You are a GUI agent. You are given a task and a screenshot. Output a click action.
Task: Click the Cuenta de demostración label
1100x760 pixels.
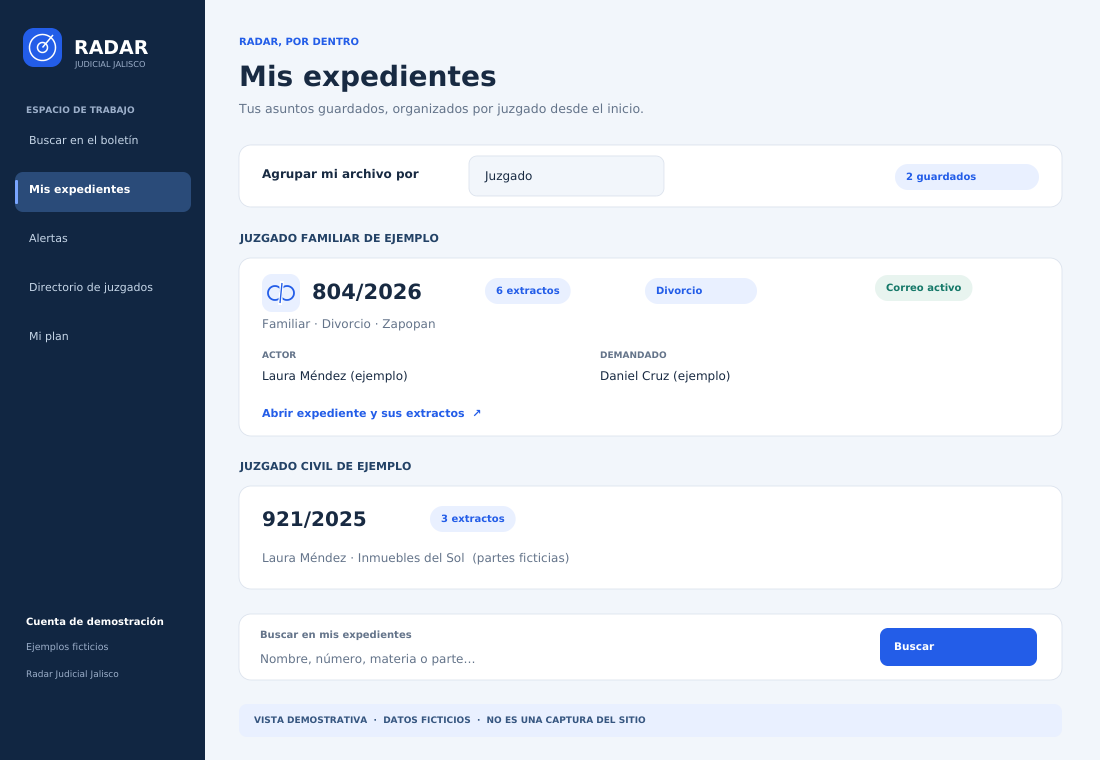(95, 622)
